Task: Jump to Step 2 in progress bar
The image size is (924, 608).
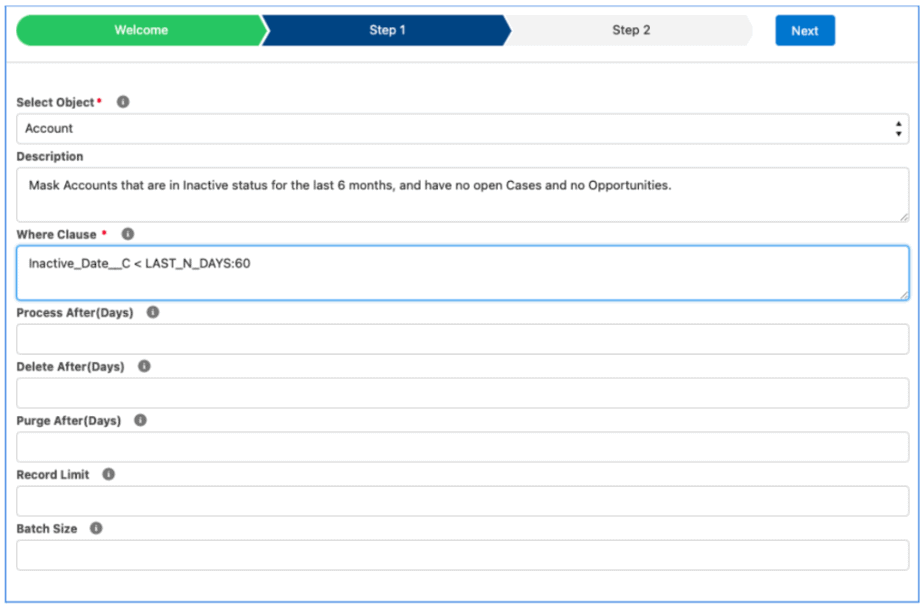Action: [631, 30]
